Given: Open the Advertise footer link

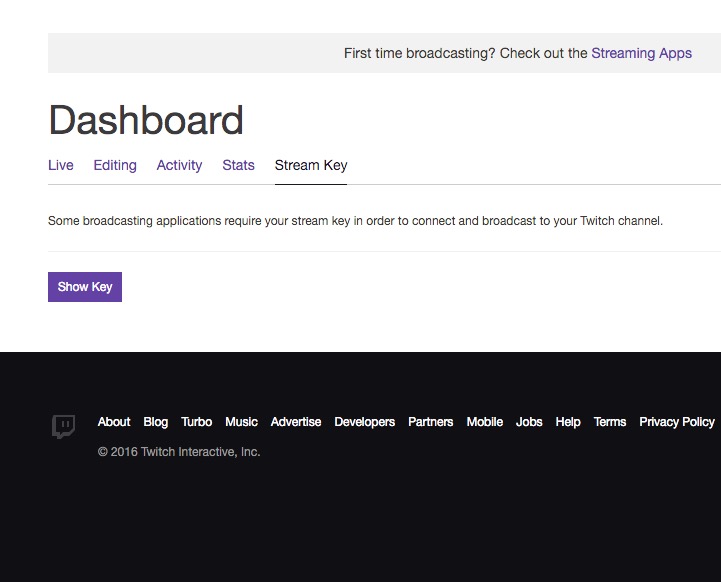Looking at the screenshot, I should [296, 422].
